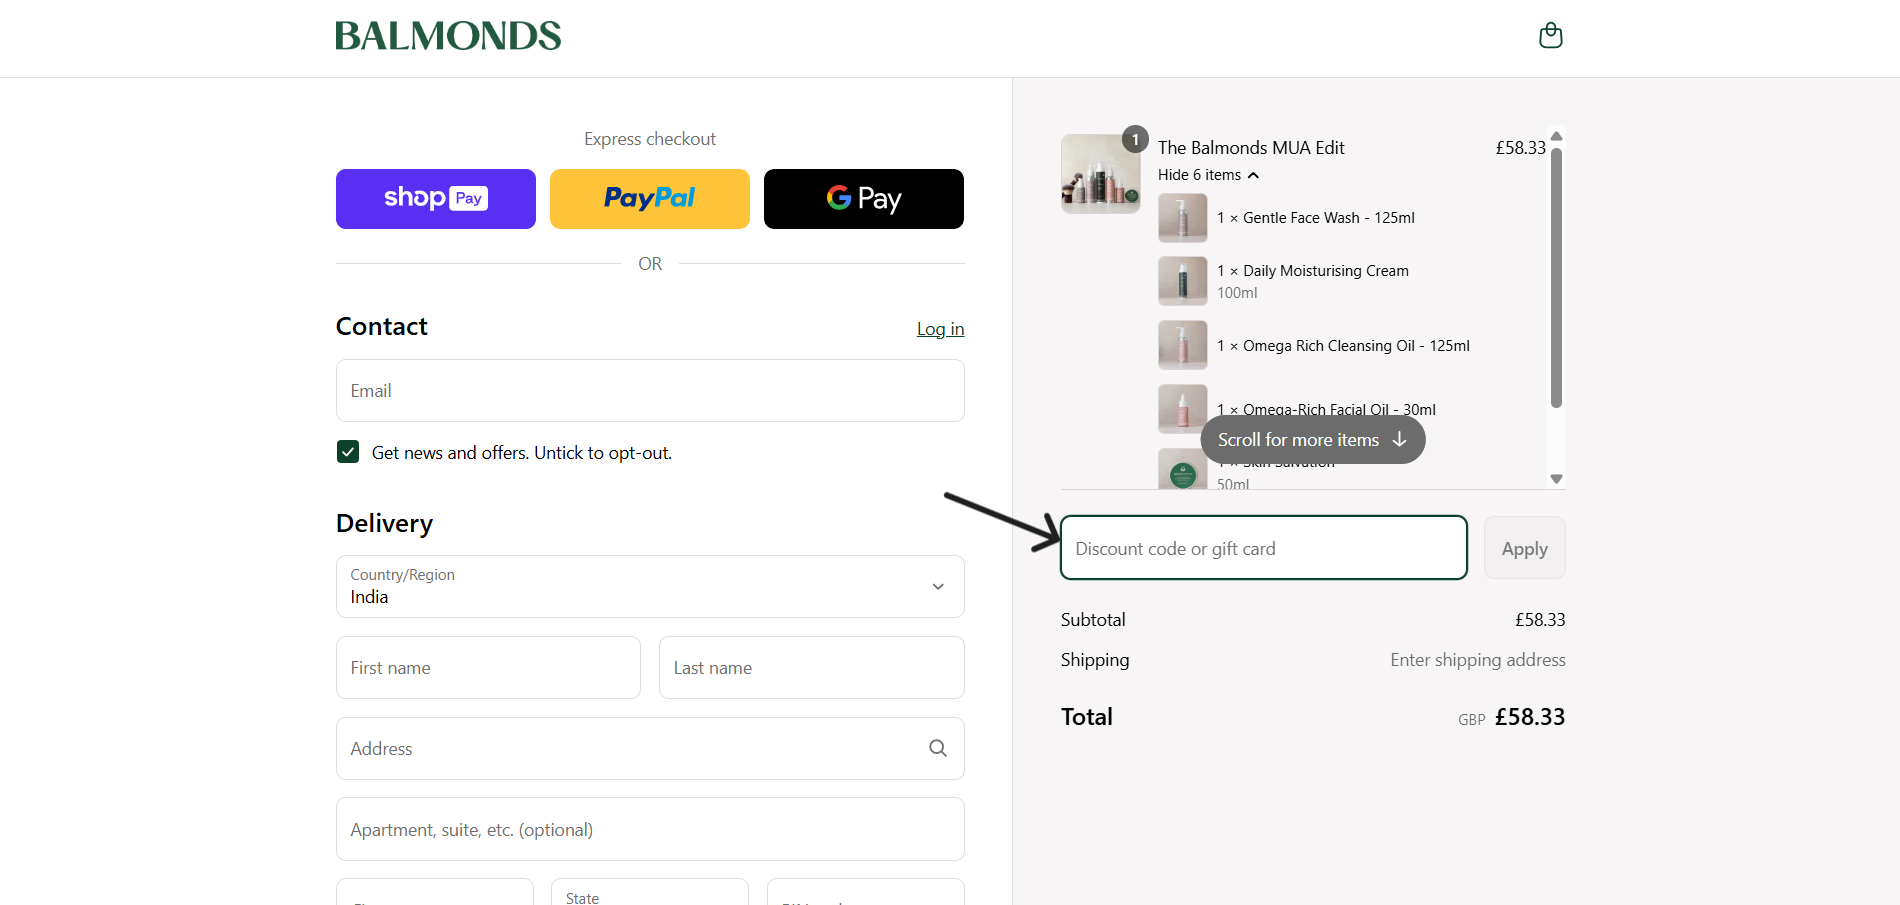
Task: Click Scroll for more items button
Action: click(1312, 440)
